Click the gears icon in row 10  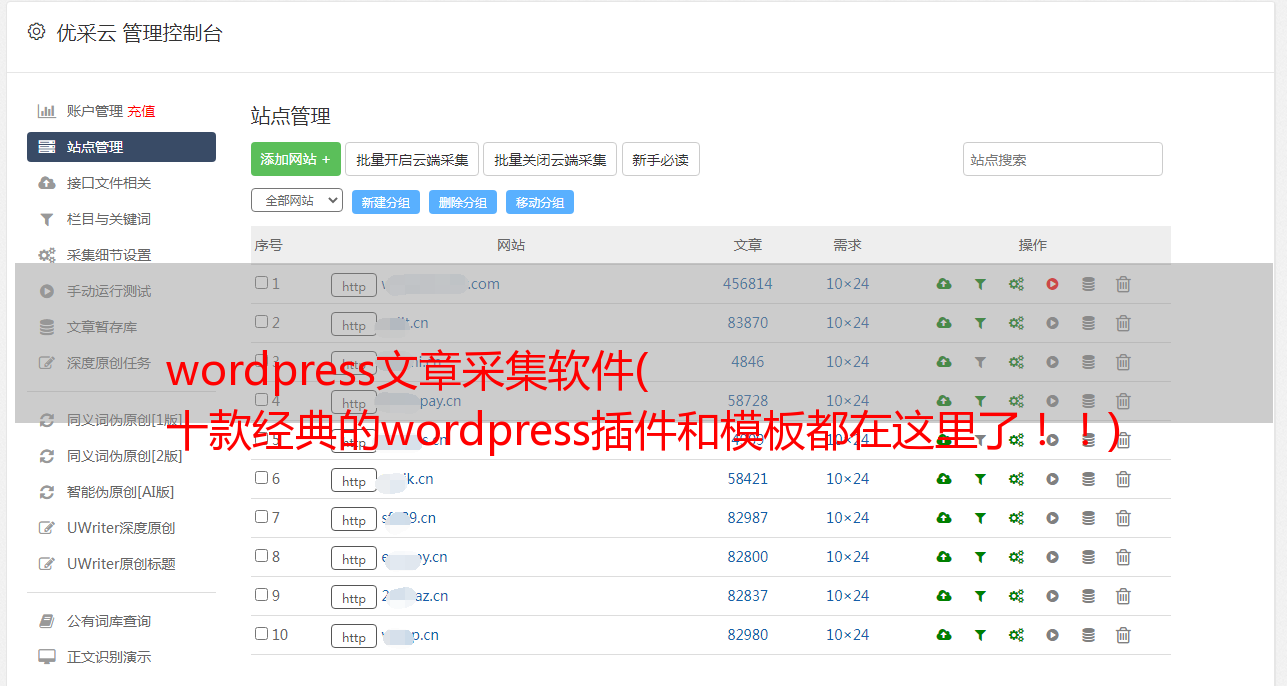click(1016, 635)
